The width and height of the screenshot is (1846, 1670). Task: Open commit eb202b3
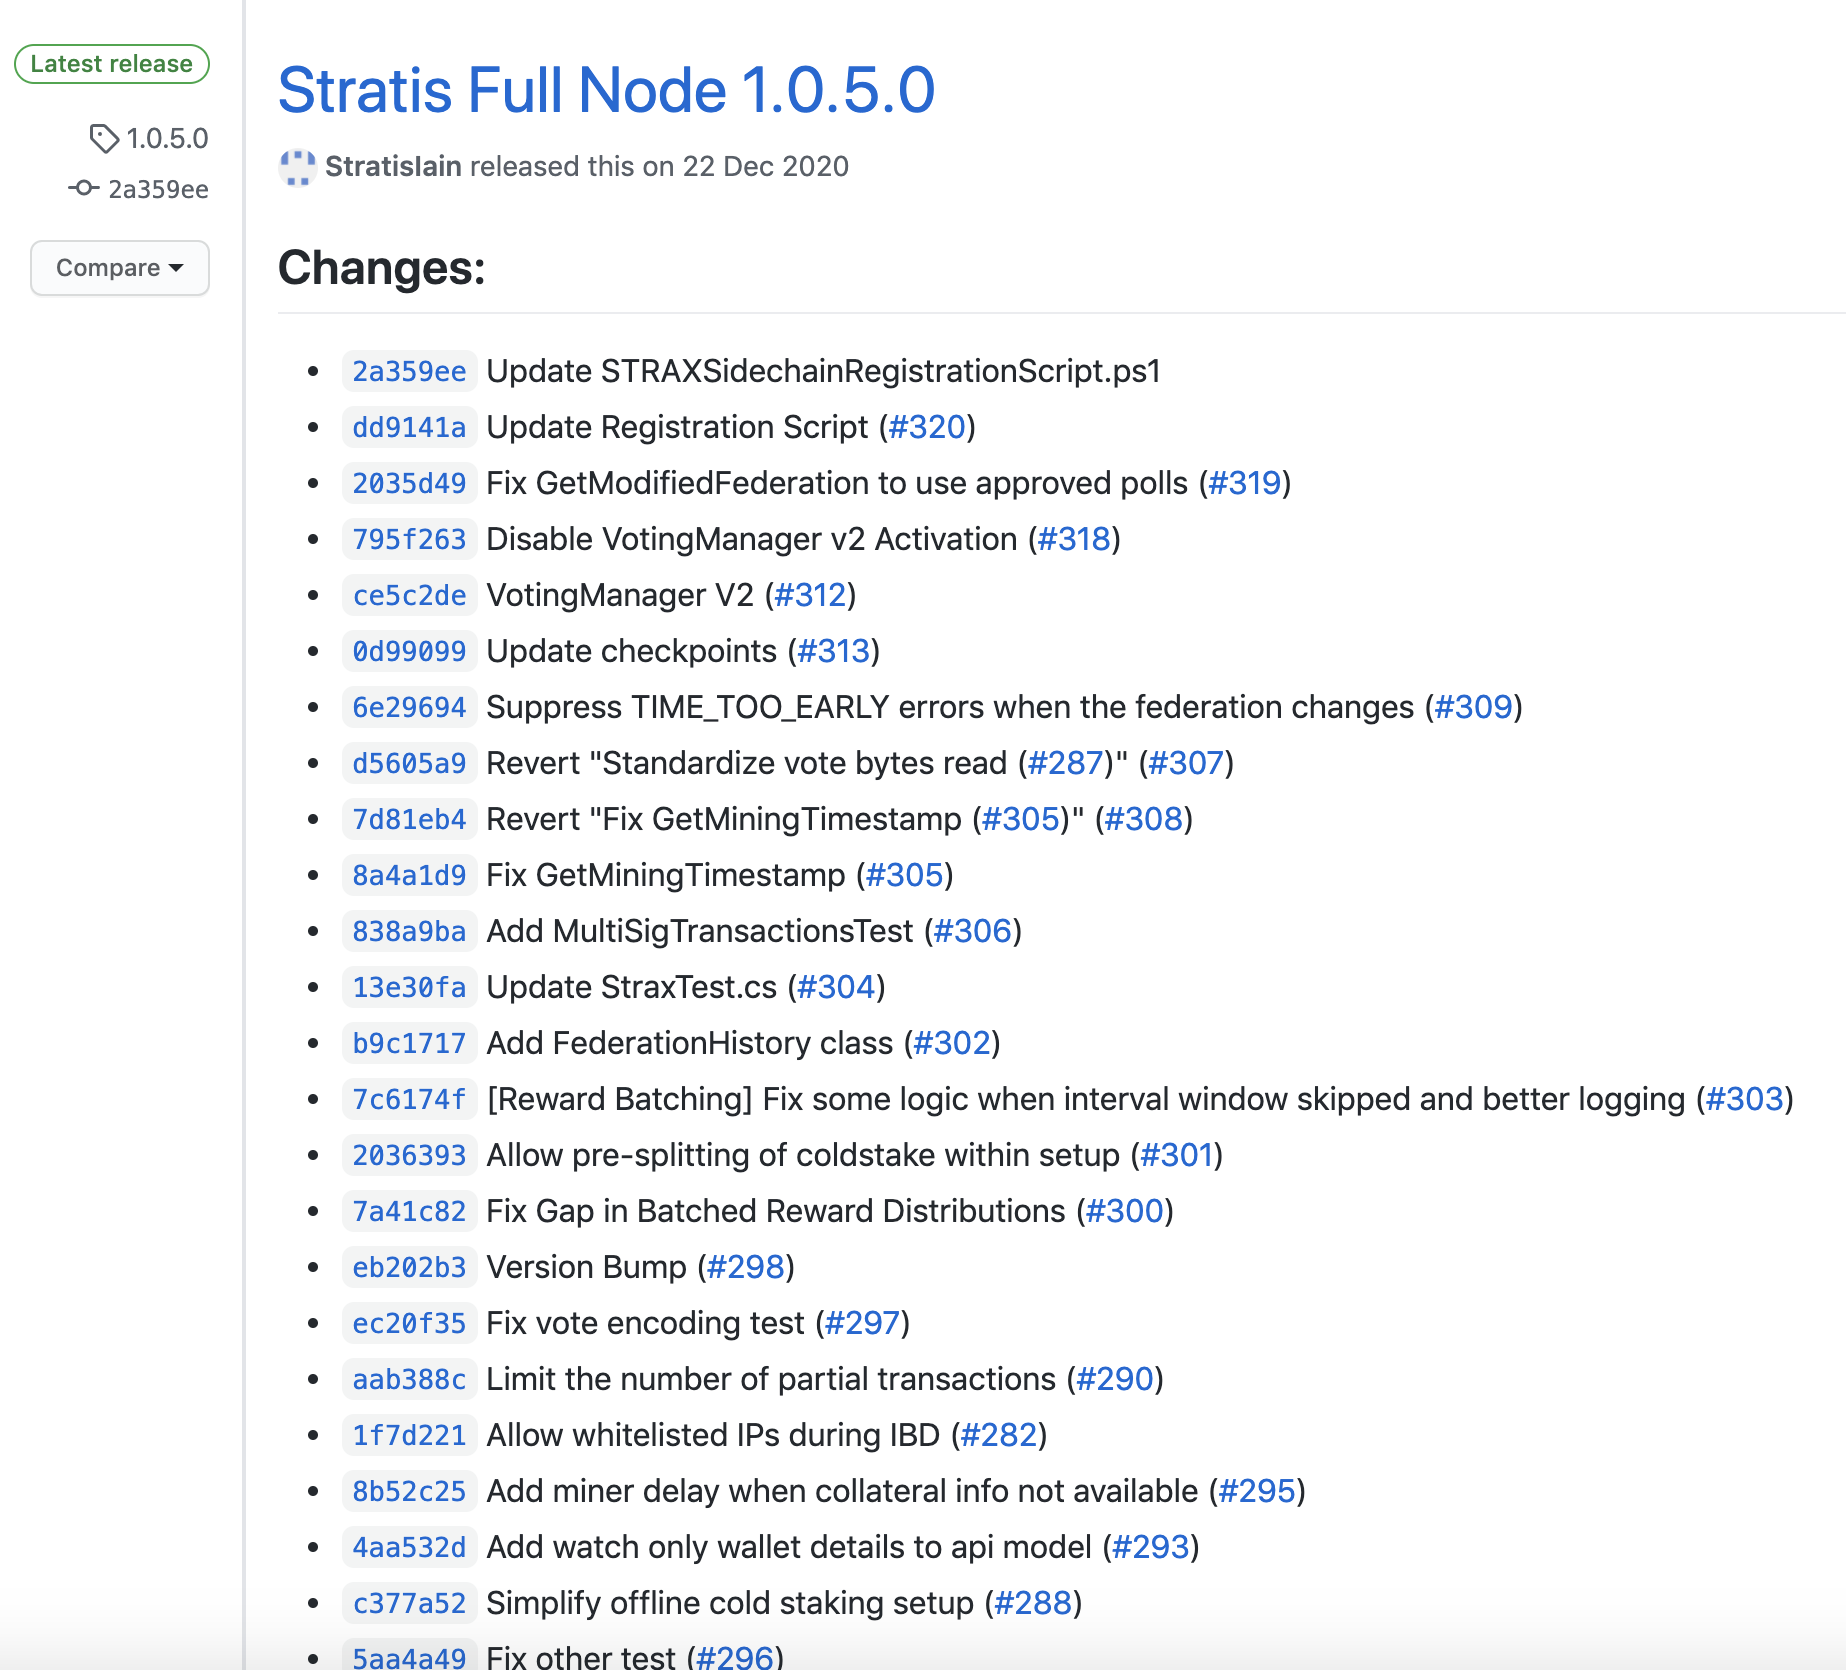pyautogui.click(x=409, y=1267)
